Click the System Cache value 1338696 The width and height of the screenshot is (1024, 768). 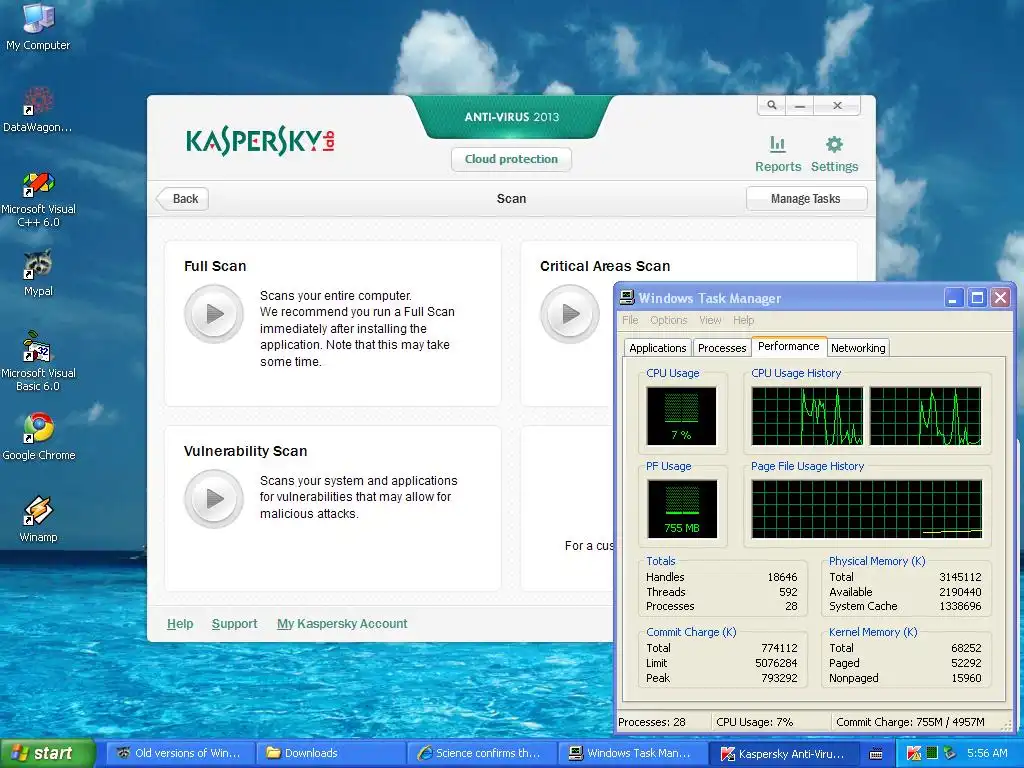pos(960,606)
